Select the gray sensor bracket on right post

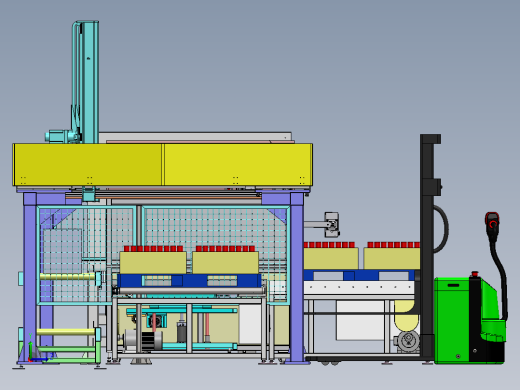click(x=323, y=225)
